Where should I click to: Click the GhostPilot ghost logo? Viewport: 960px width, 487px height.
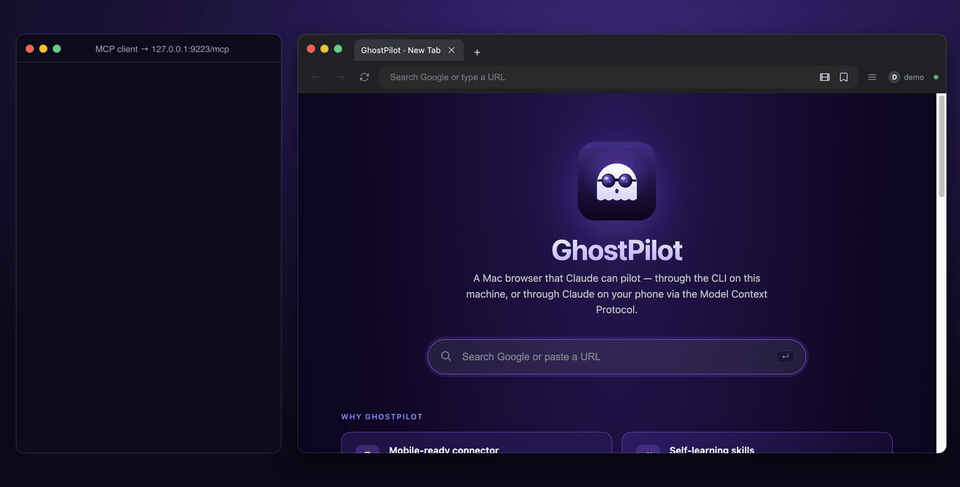click(617, 181)
